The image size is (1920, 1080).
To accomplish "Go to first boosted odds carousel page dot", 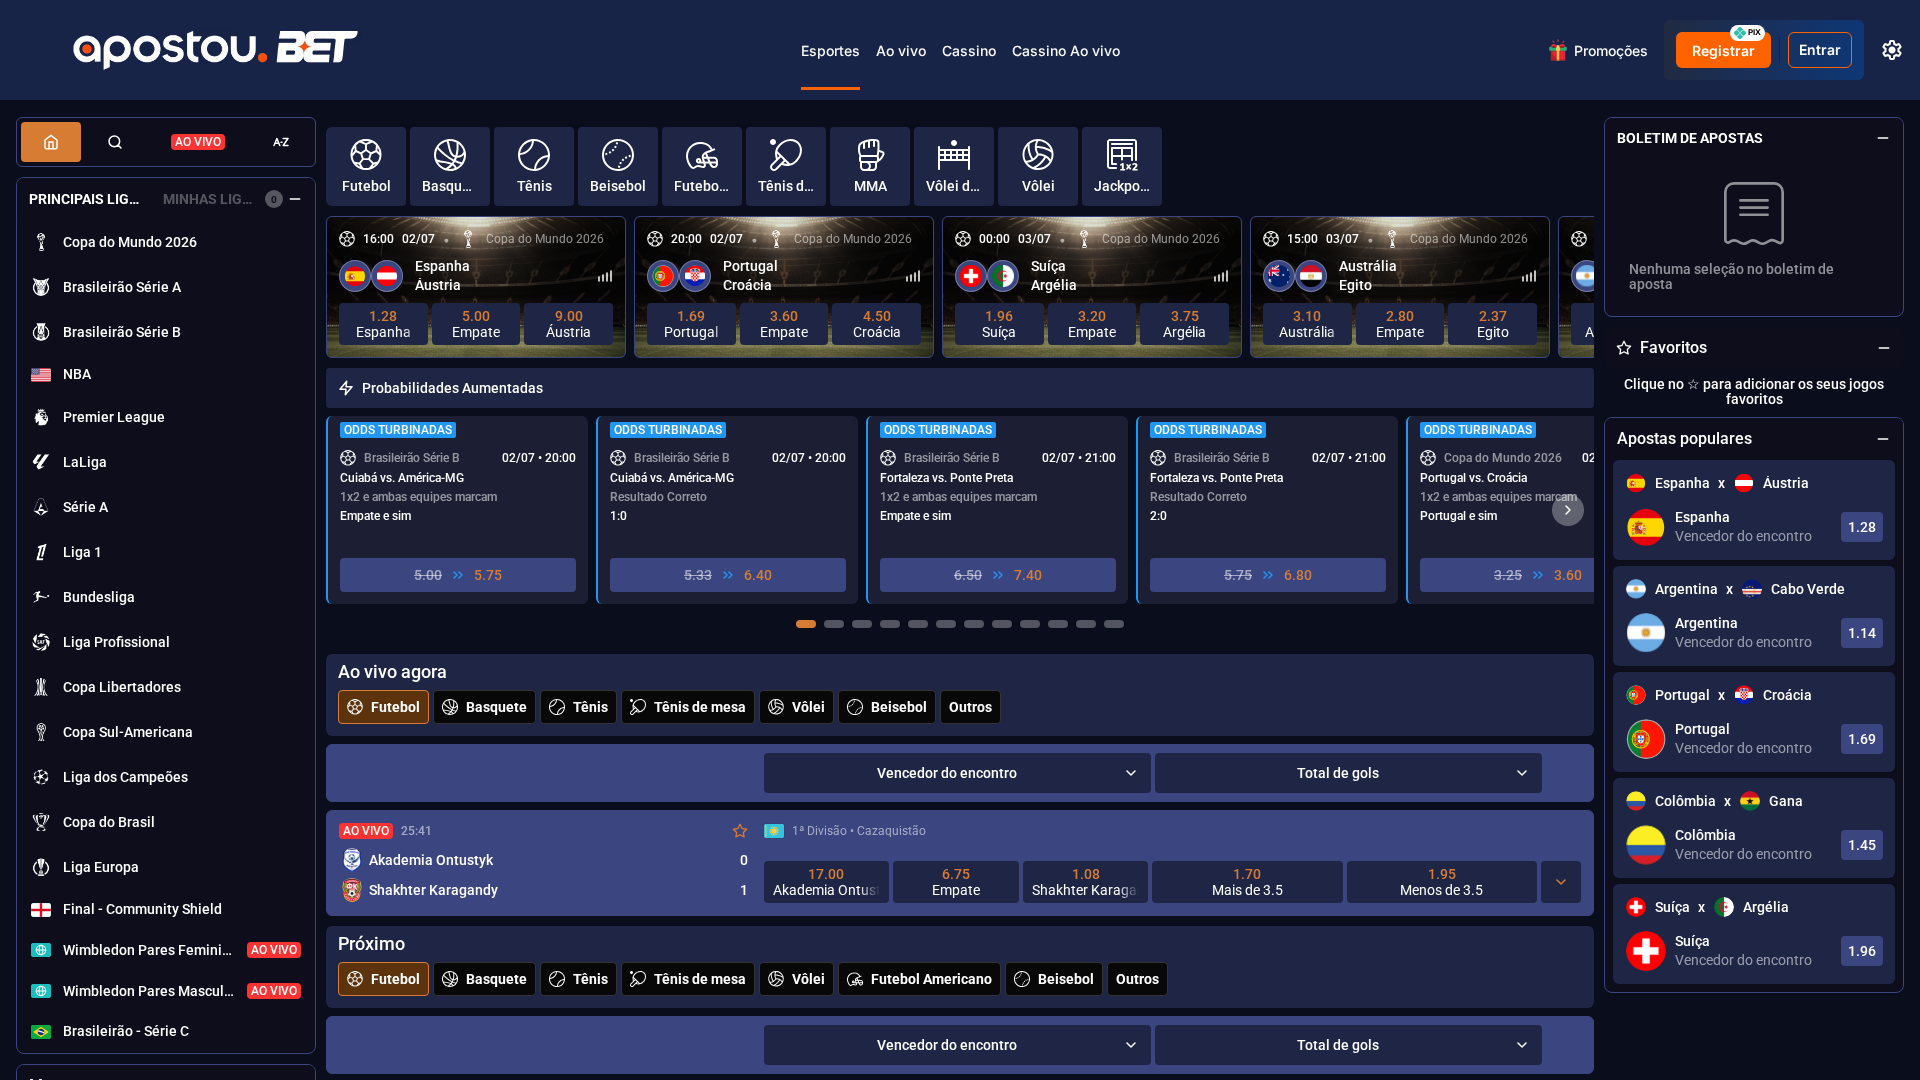I will pyautogui.click(x=806, y=624).
